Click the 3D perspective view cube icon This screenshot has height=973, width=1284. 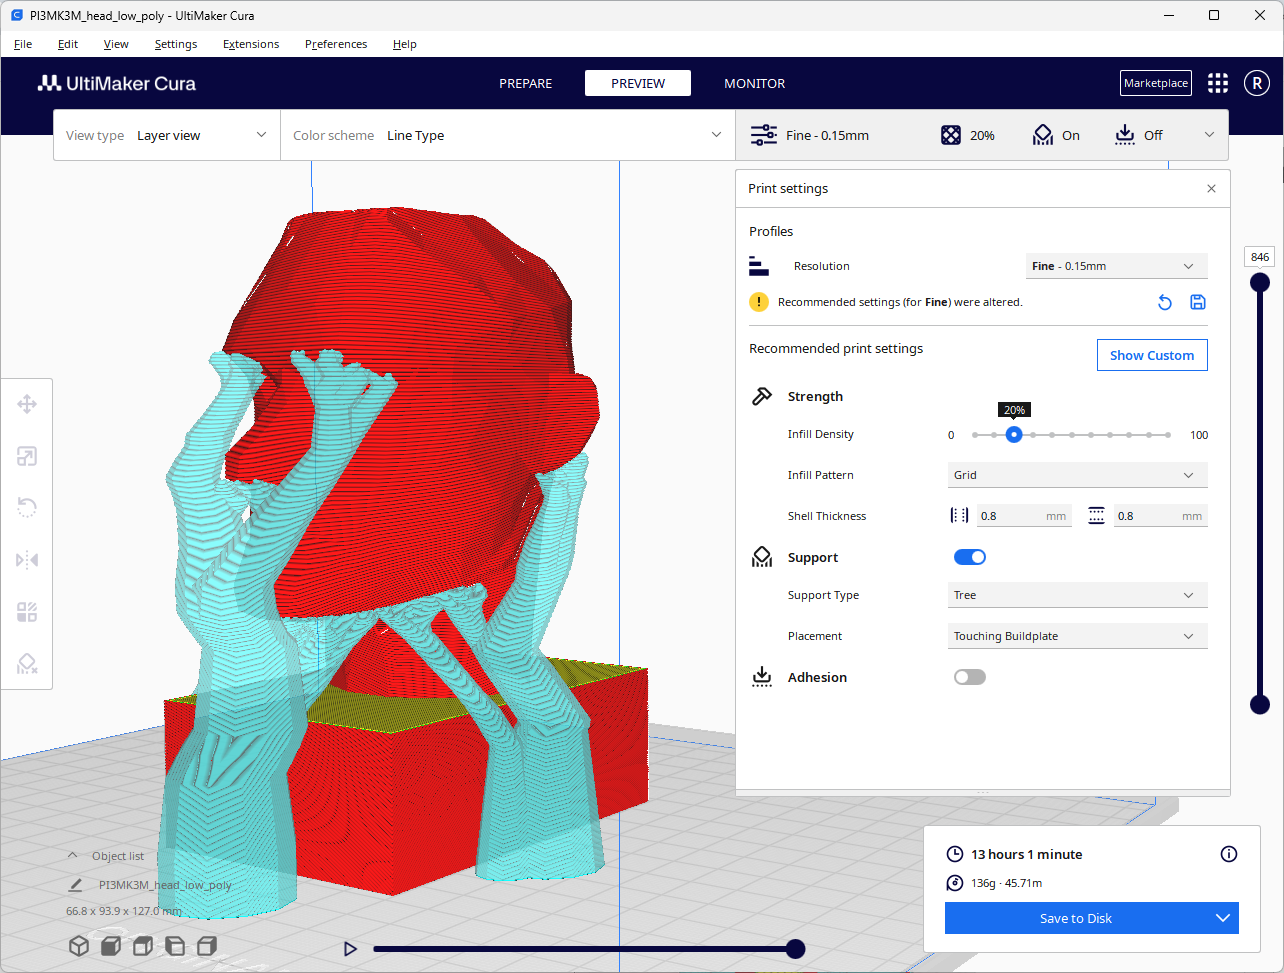78,946
